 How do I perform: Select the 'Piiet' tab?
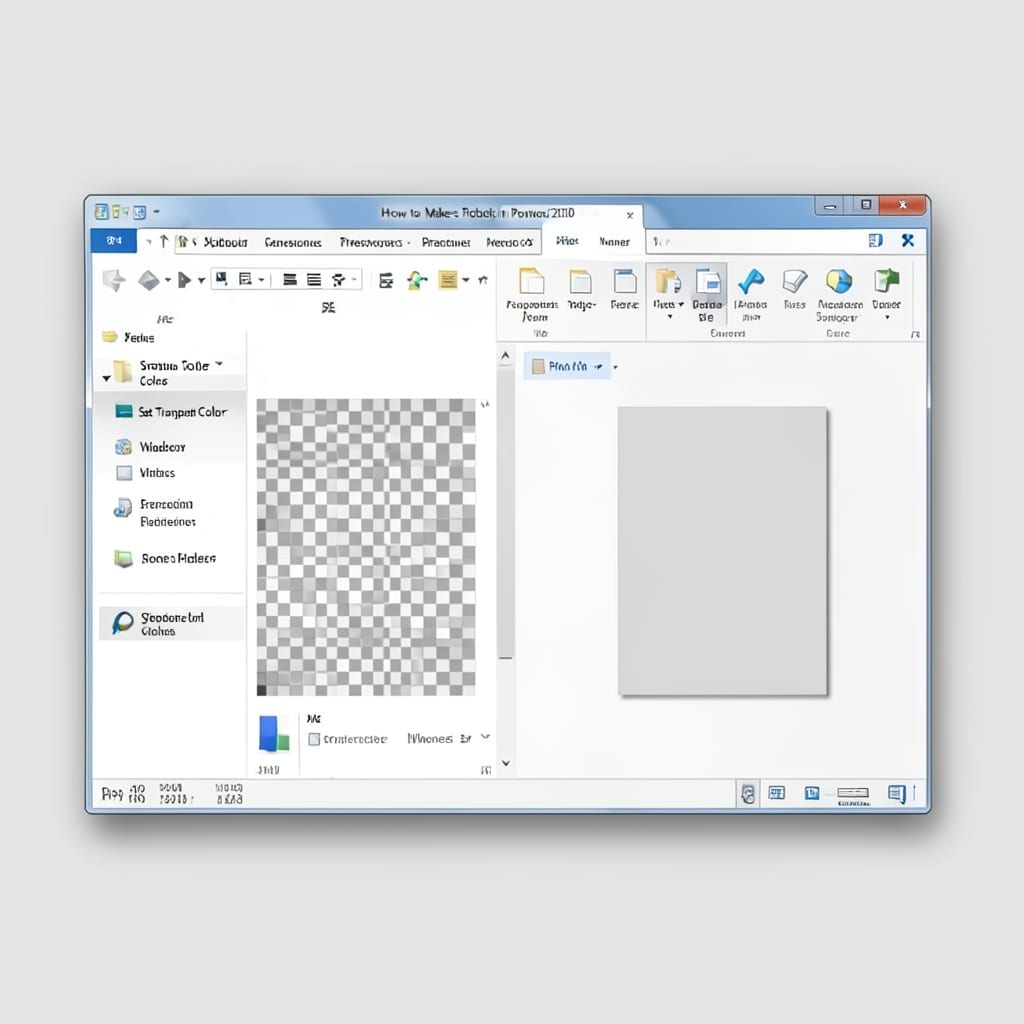pyautogui.click(x=567, y=241)
